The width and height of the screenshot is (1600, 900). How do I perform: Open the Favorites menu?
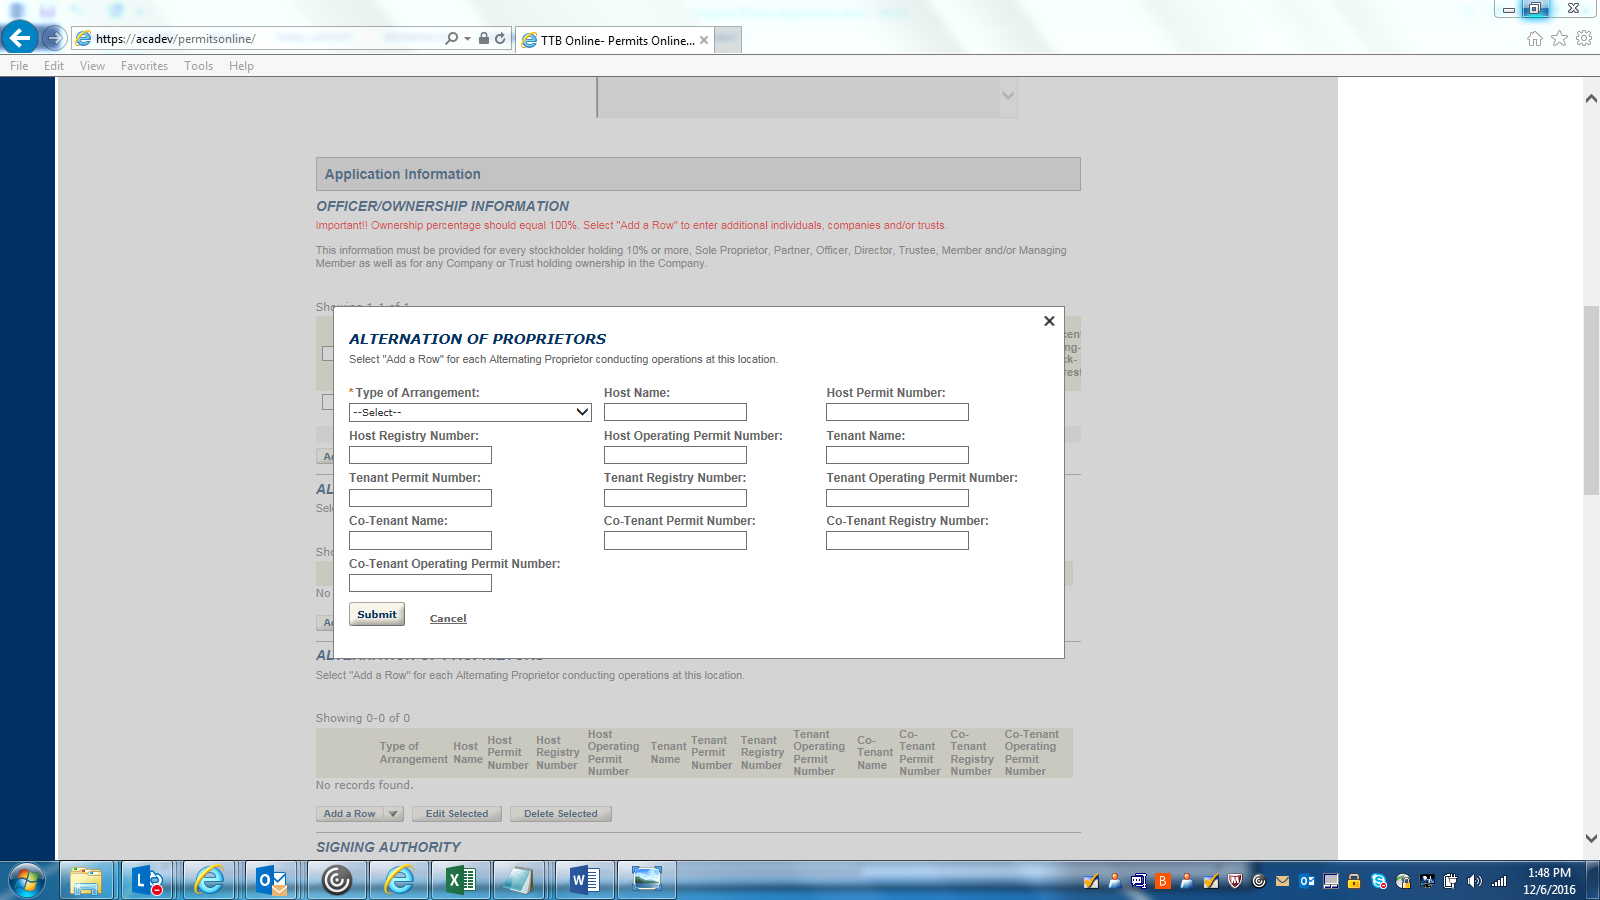144,66
